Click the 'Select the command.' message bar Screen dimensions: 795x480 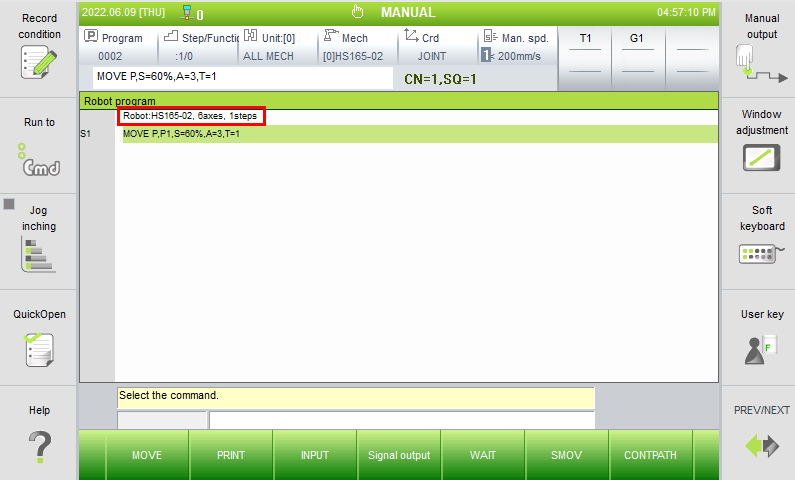356,397
